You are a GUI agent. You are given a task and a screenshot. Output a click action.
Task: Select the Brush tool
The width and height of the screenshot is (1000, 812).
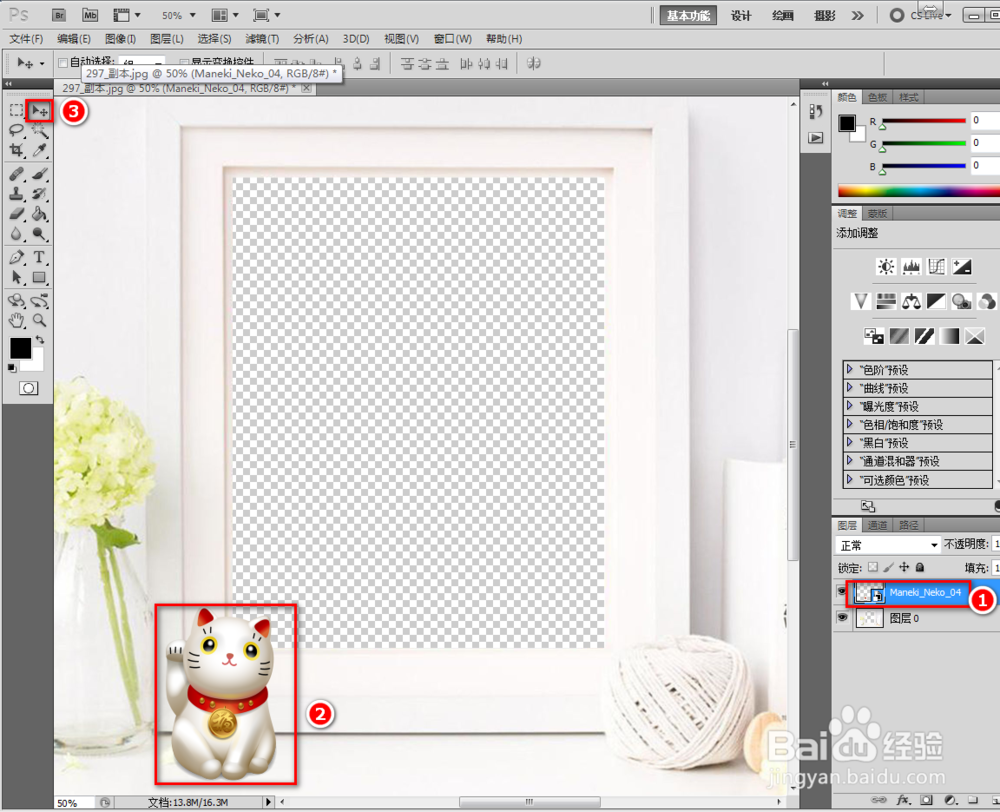tap(40, 173)
